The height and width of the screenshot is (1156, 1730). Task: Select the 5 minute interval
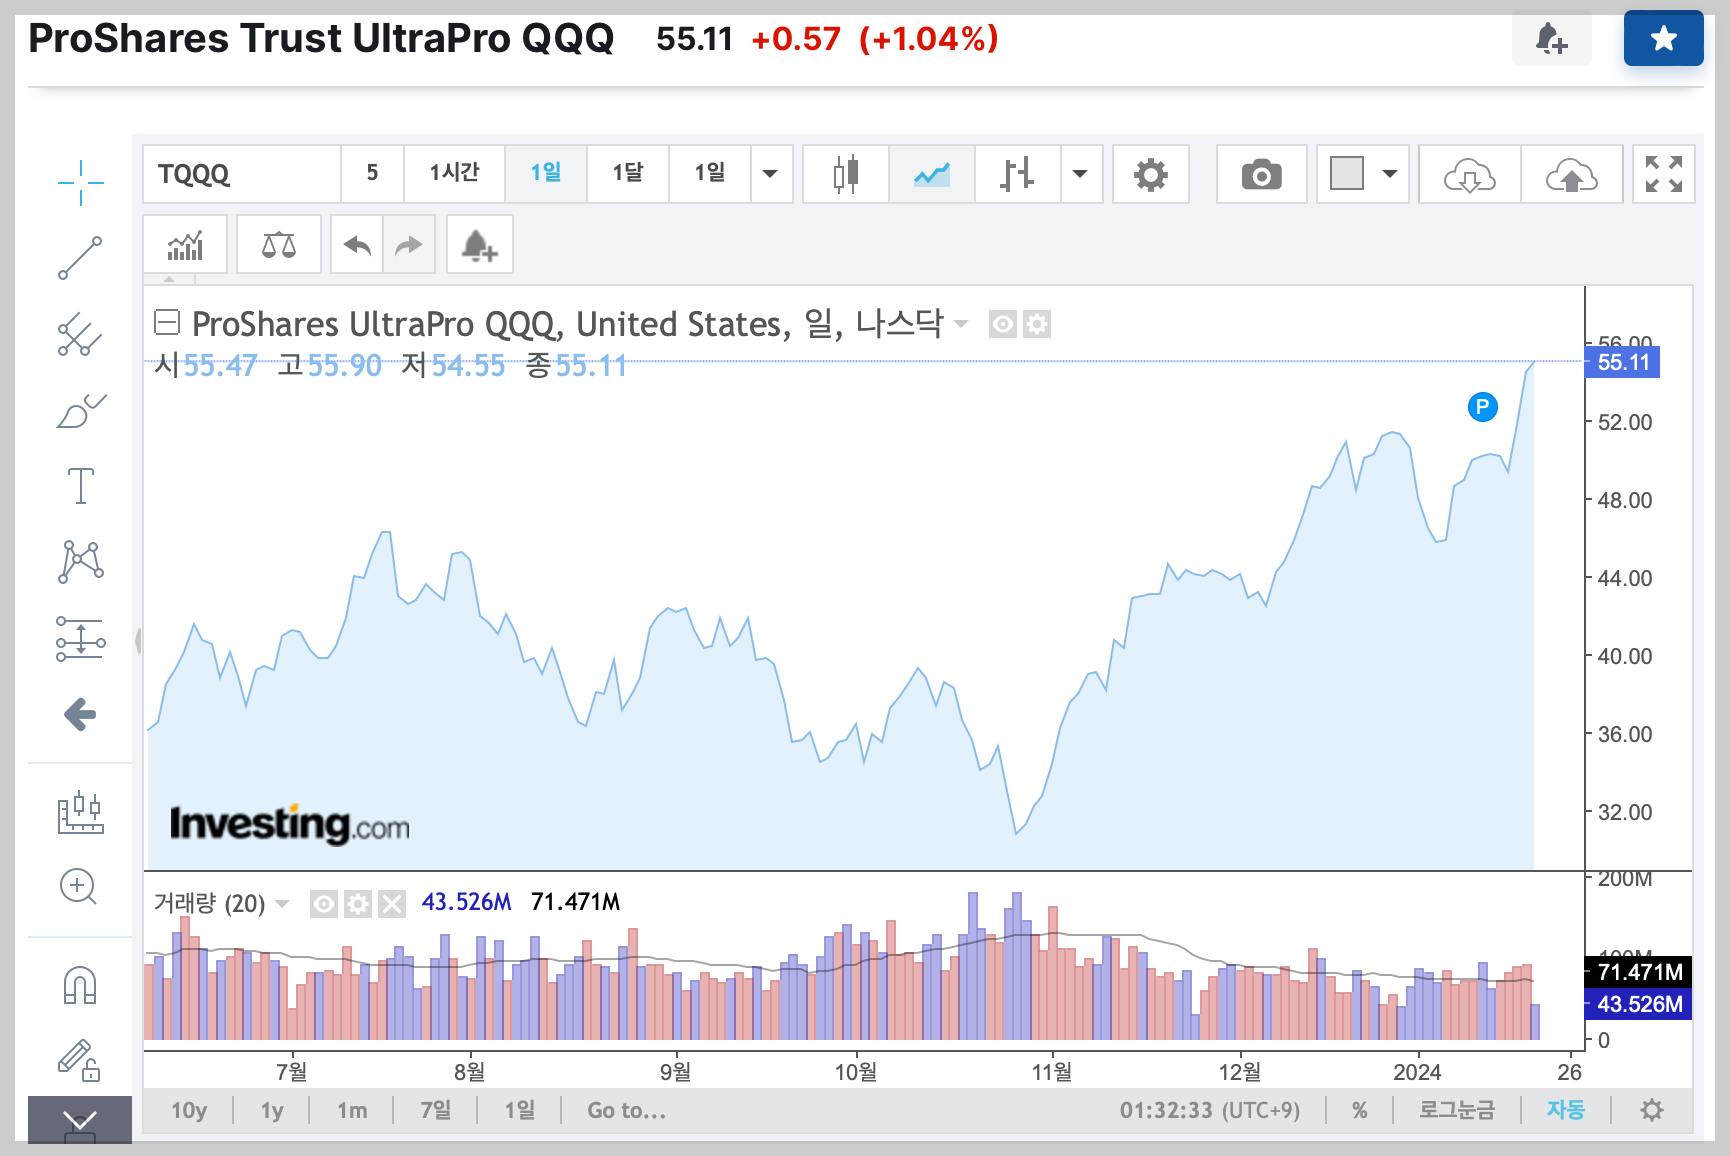[372, 174]
